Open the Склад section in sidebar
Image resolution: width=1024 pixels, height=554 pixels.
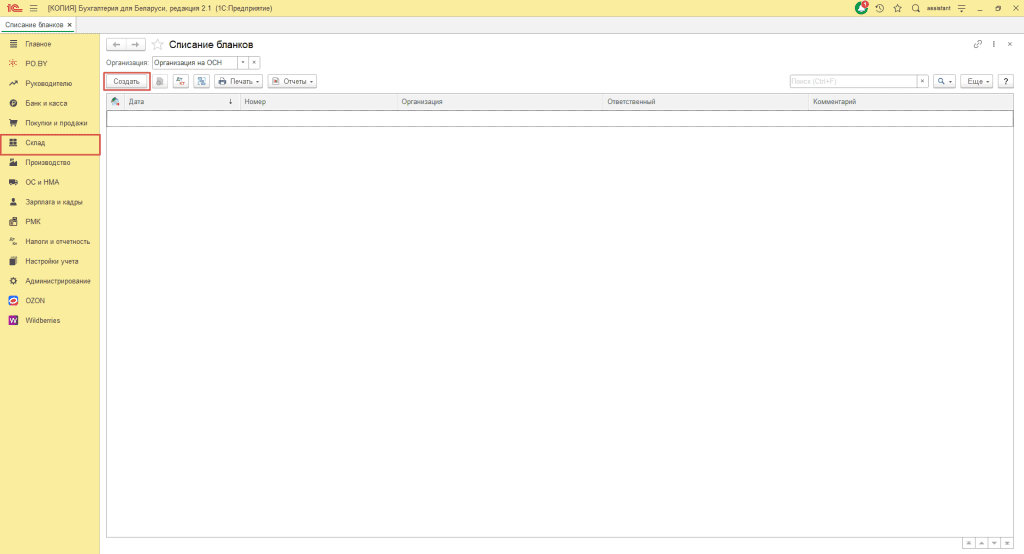(50, 143)
